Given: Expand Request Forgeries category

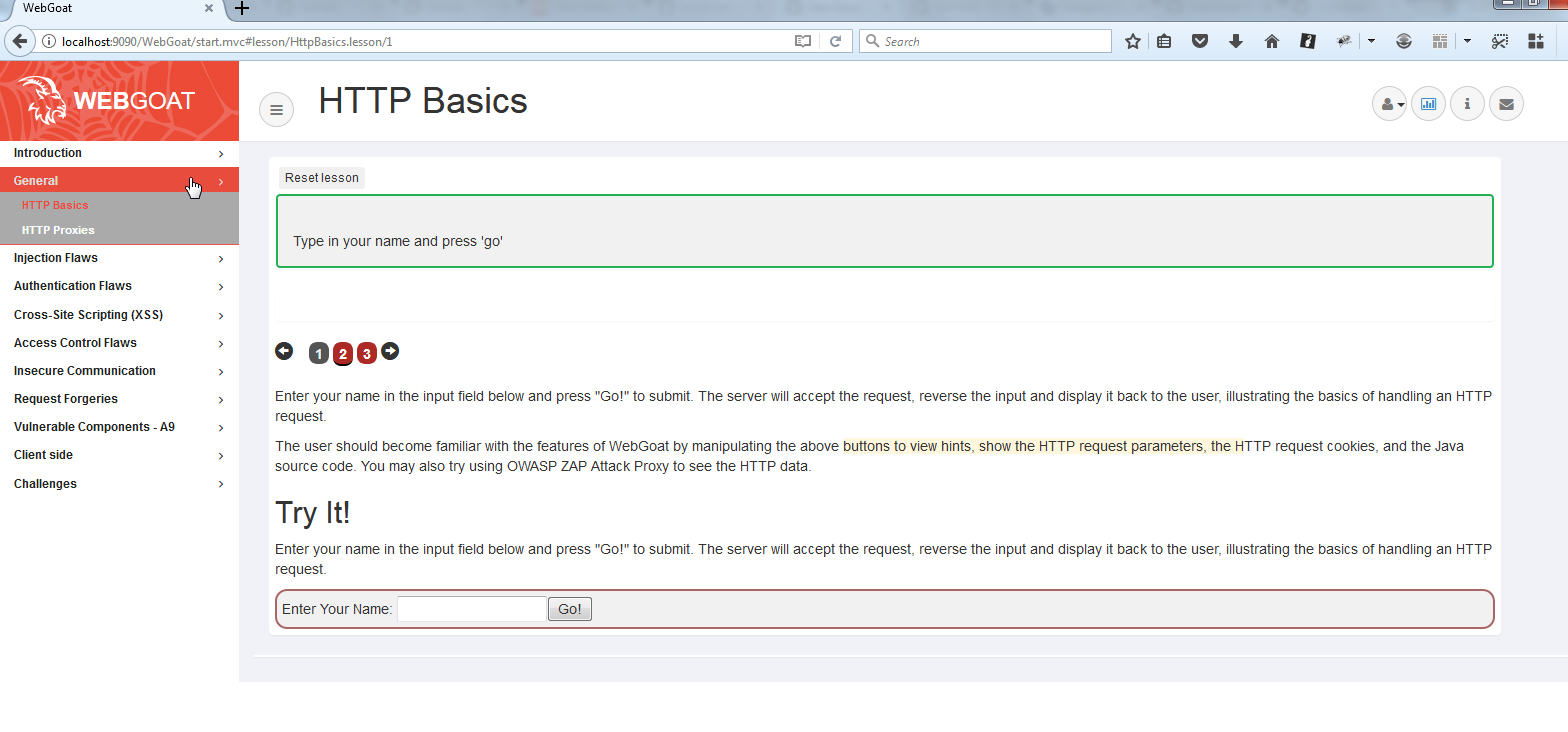Looking at the screenshot, I should click(x=119, y=399).
